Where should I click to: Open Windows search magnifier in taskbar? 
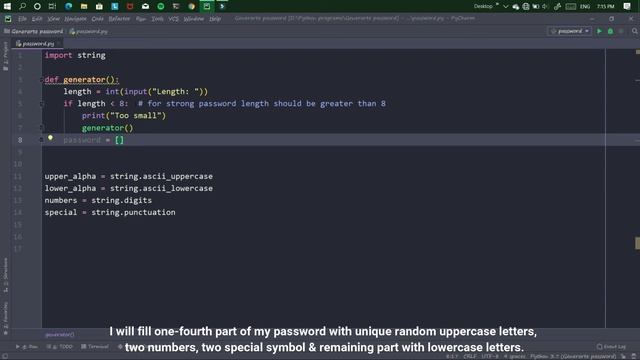pos(22,6)
